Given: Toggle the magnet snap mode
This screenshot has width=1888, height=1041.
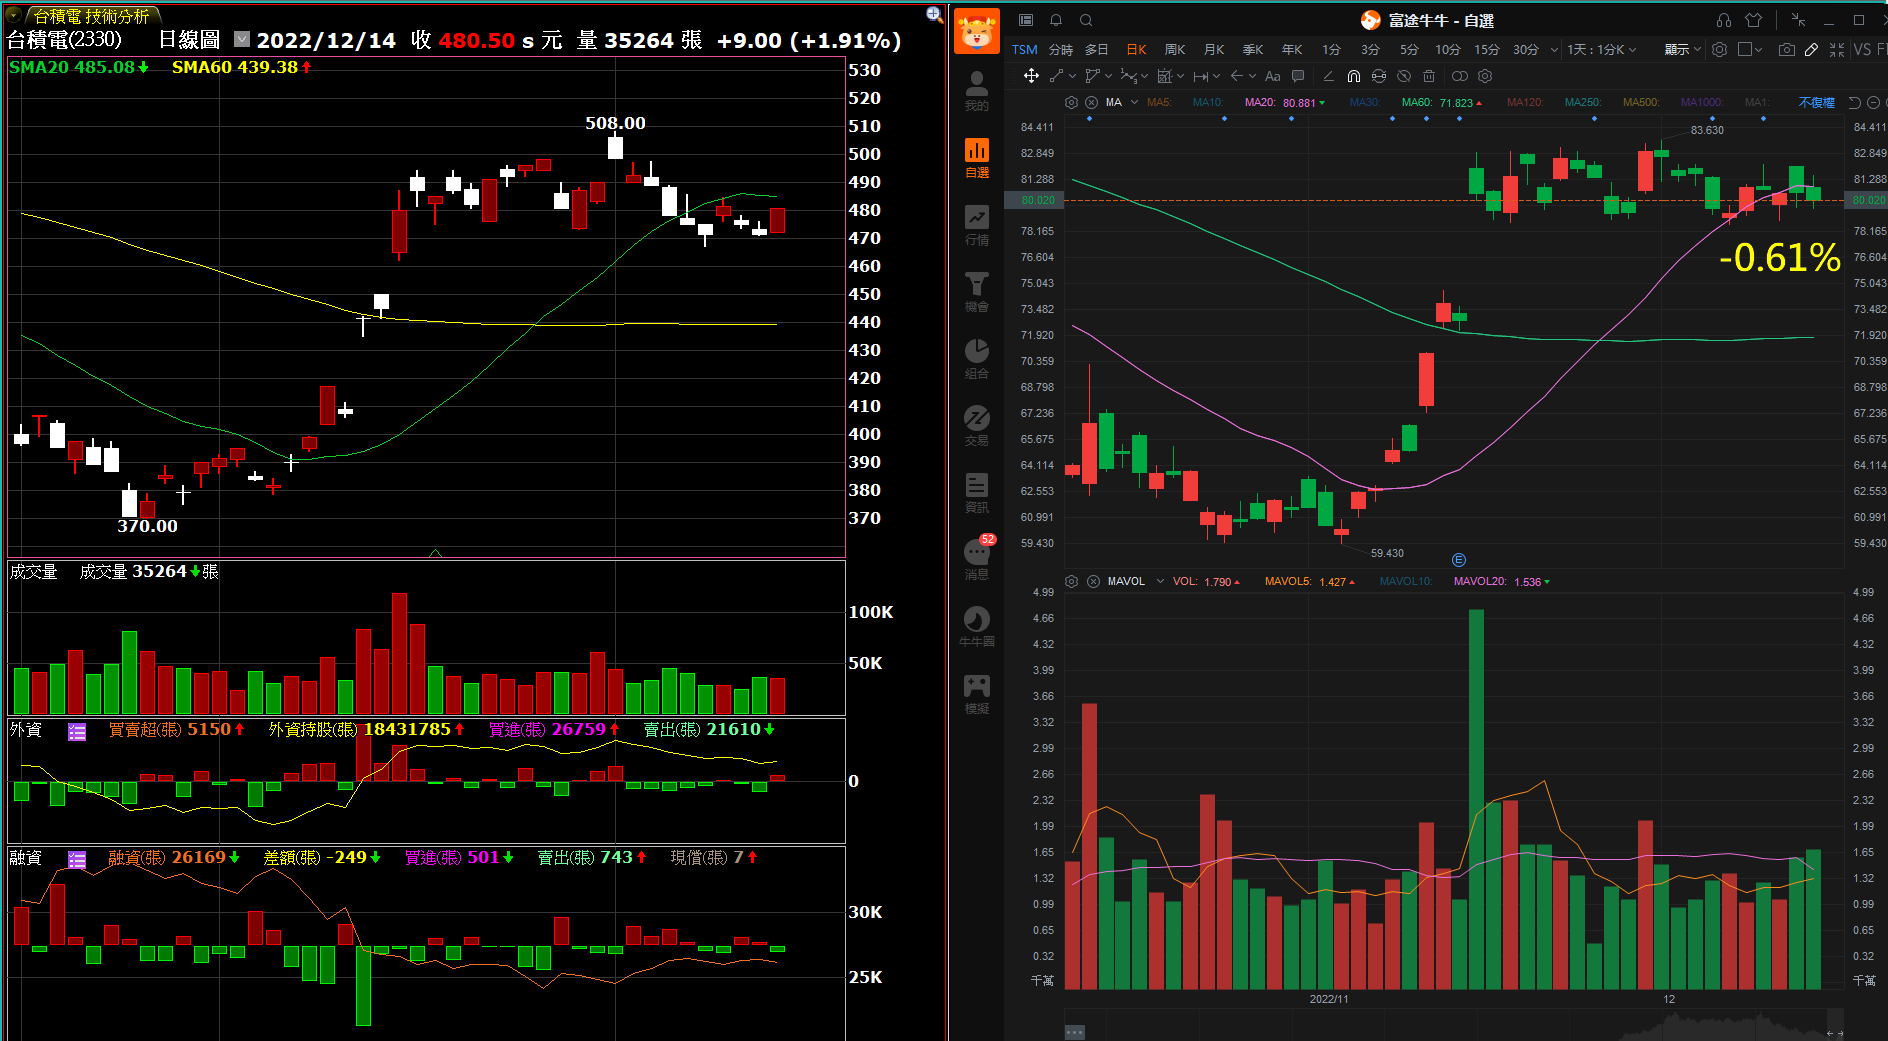Looking at the screenshot, I should click(1354, 76).
